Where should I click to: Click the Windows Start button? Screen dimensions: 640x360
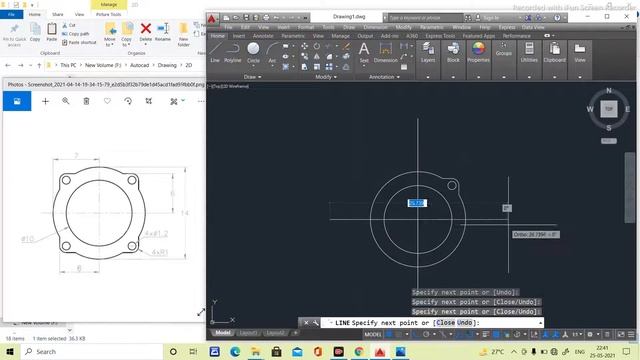[10, 351]
